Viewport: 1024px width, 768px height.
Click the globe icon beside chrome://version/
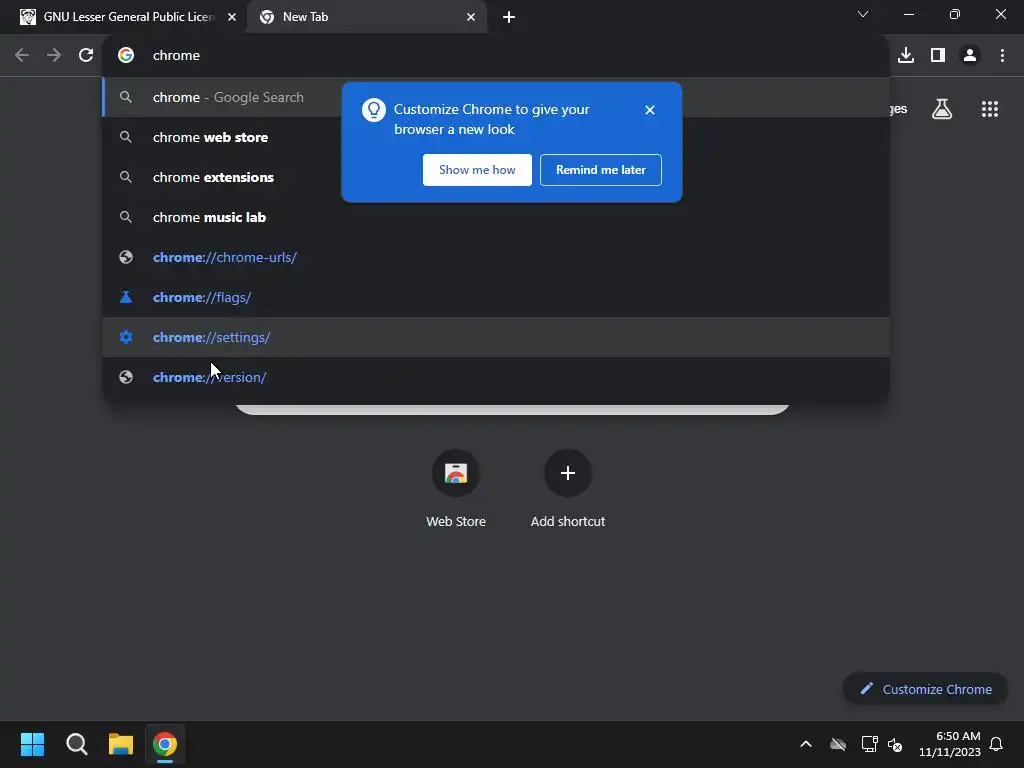click(x=126, y=377)
